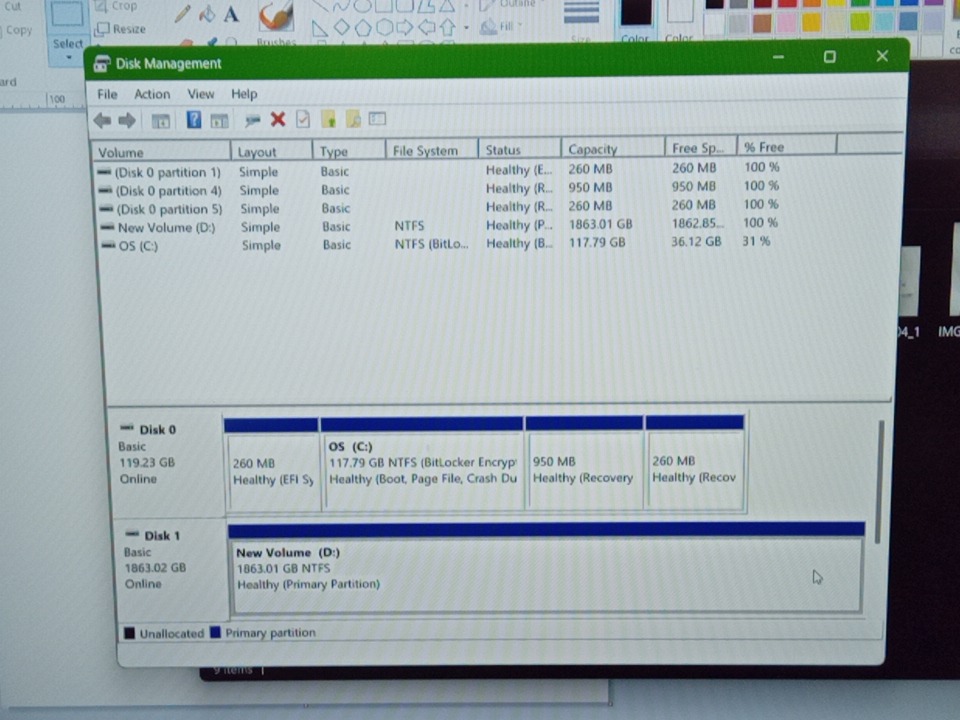This screenshot has width=960, height=720.
Task: Click Copy in Paint clipboard group
Action: click(x=19, y=30)
